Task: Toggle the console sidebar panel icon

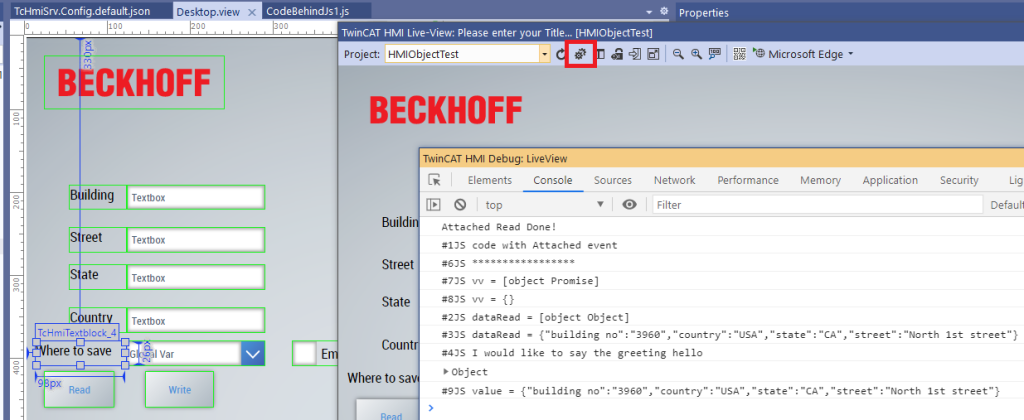Action: pos(435,205)
